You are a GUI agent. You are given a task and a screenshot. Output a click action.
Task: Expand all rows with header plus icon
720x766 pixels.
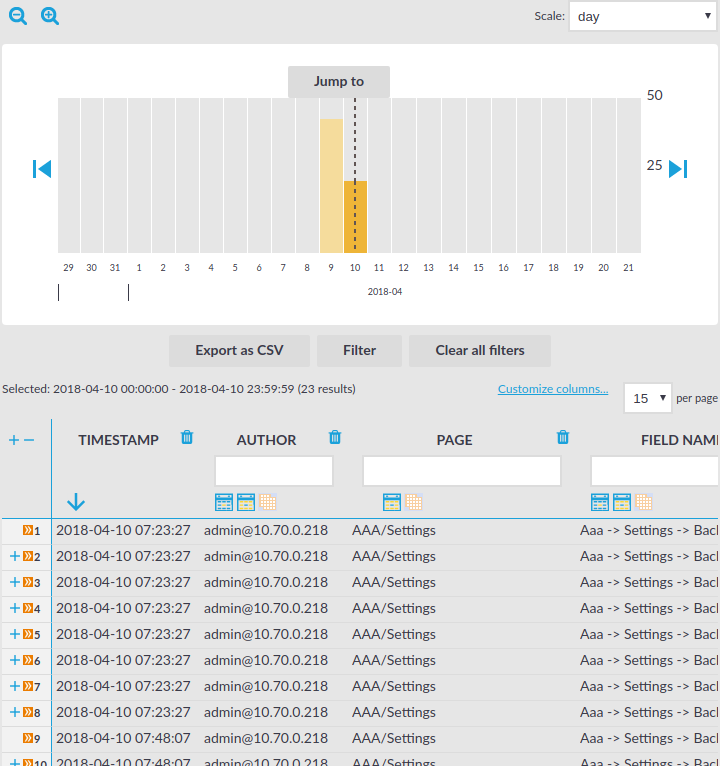(14, 440)
